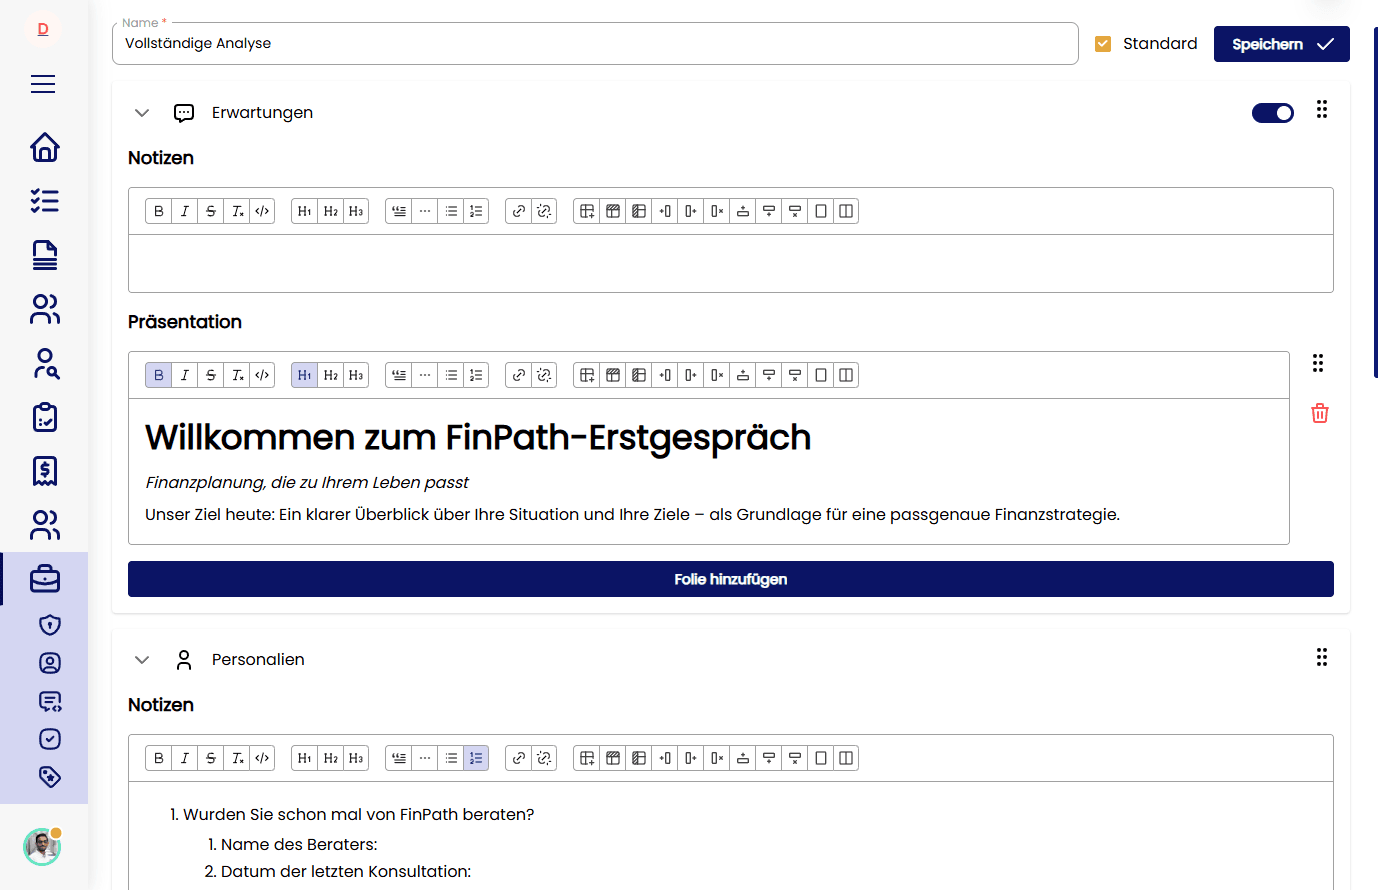Image resolution: width=1378 pixels, height=890 pixels.
Task: Select the briefcase icon in the sidebar
Action: tap(44, 578)
